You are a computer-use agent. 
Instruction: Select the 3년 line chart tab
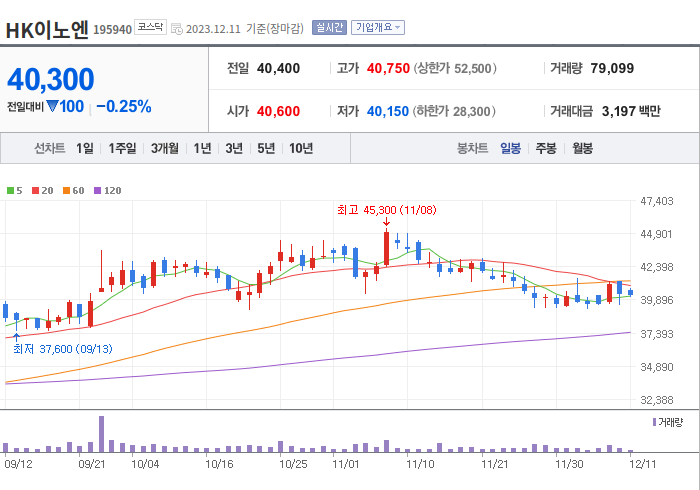click(234, 148)
